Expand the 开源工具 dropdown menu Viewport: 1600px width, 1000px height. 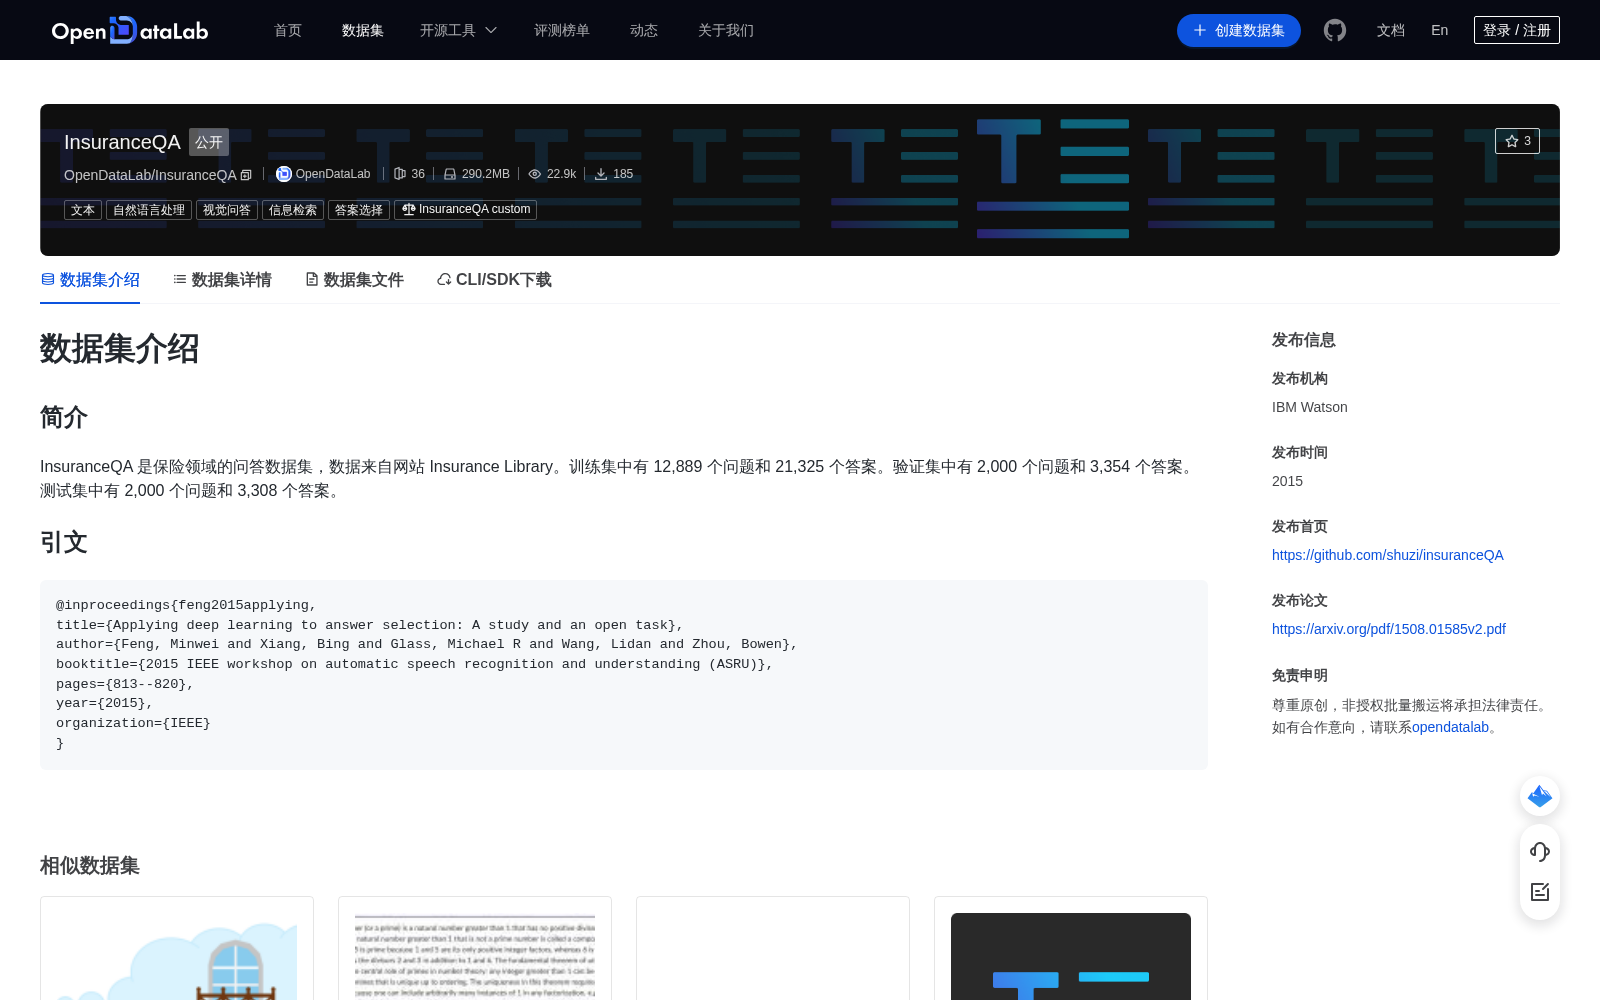pos(458,30)
